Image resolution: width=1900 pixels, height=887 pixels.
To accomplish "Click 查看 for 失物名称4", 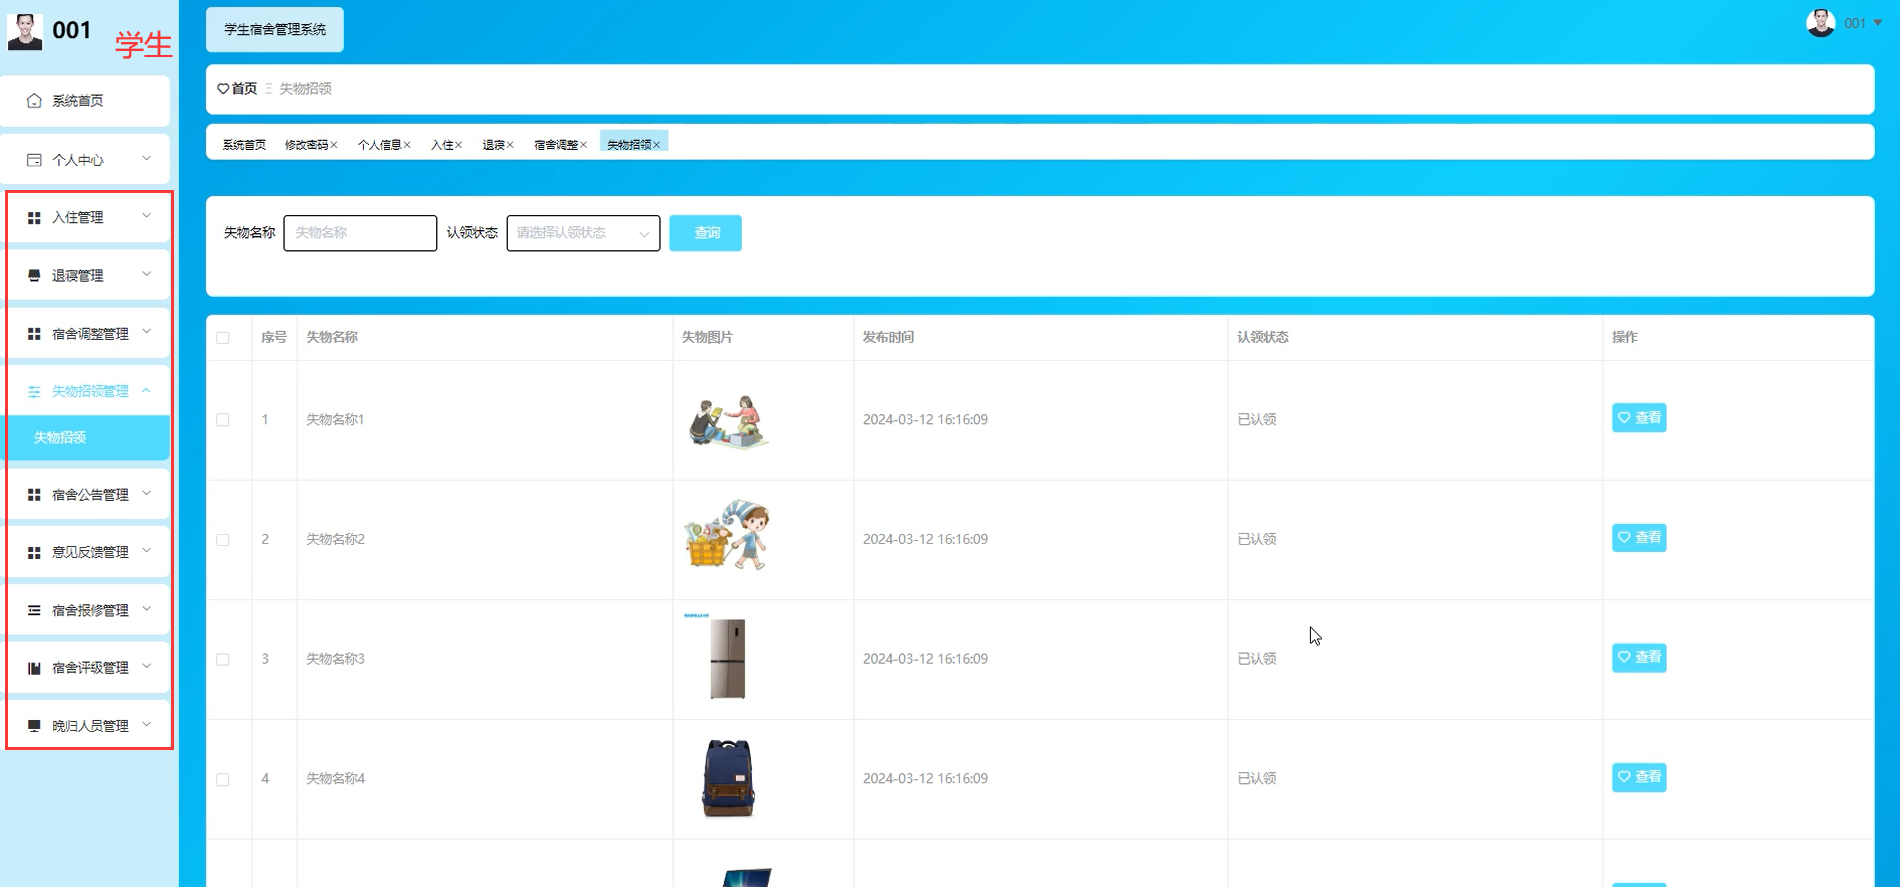I will [x=1639, y=777].
